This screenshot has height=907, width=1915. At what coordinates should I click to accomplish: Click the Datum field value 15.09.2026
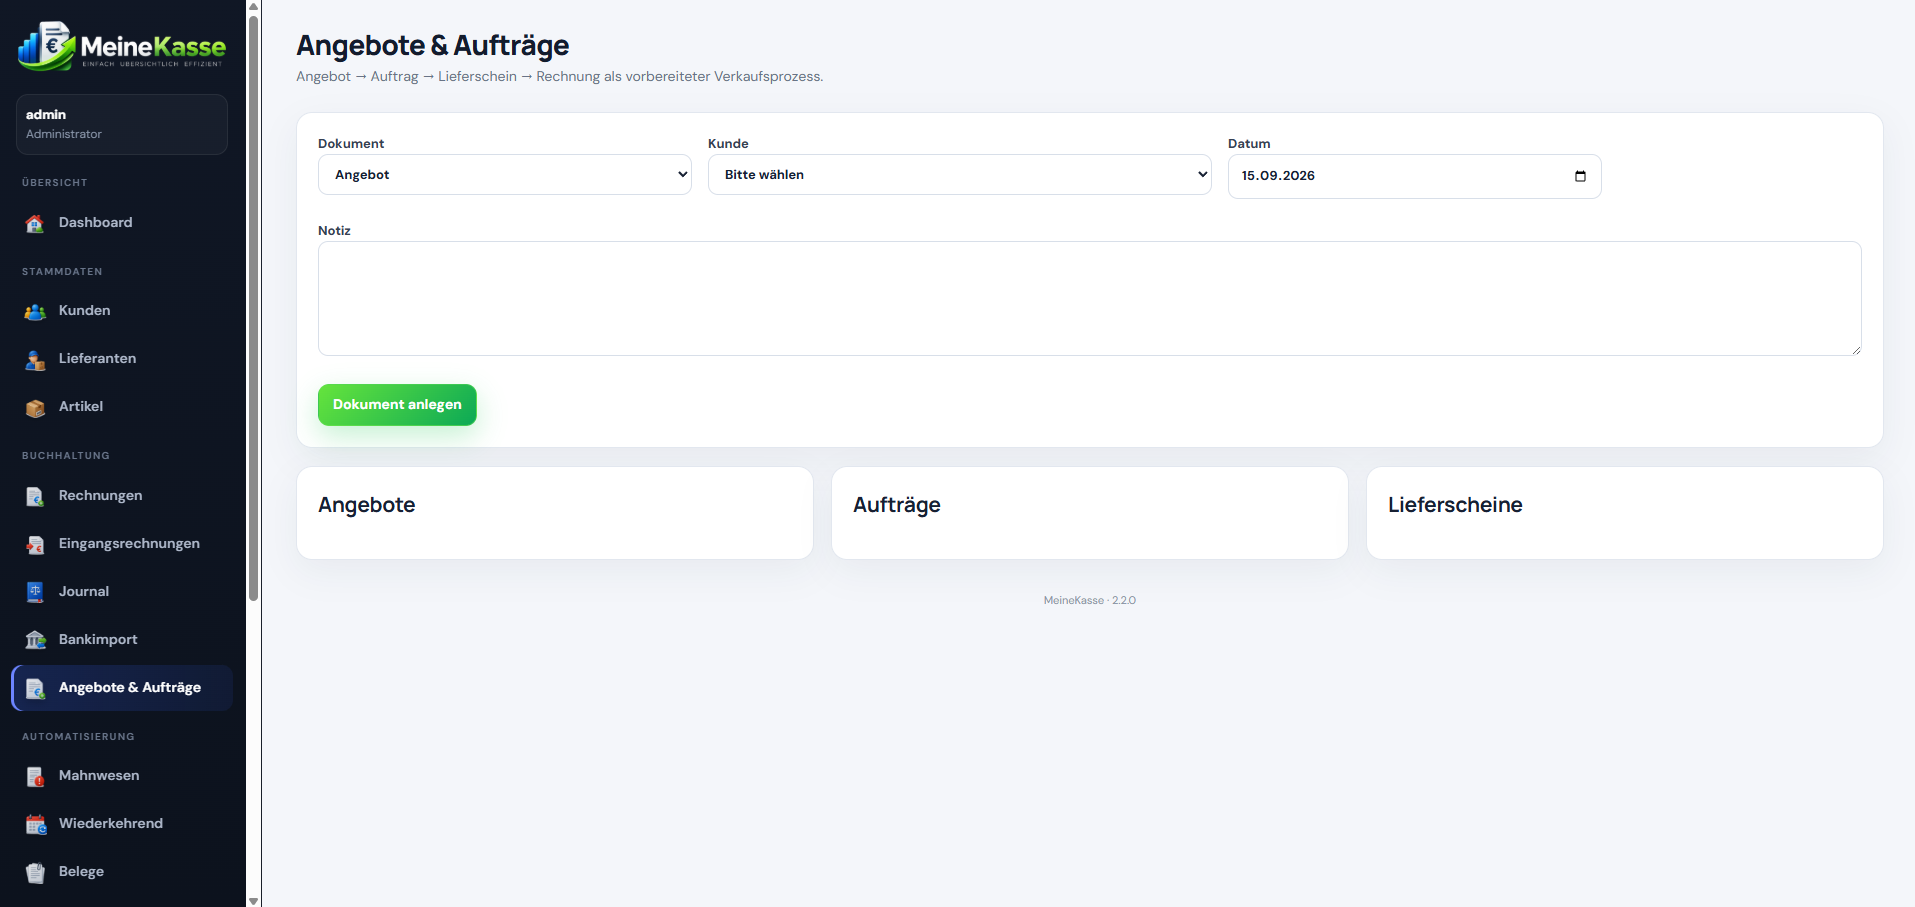coord(1278,176)
